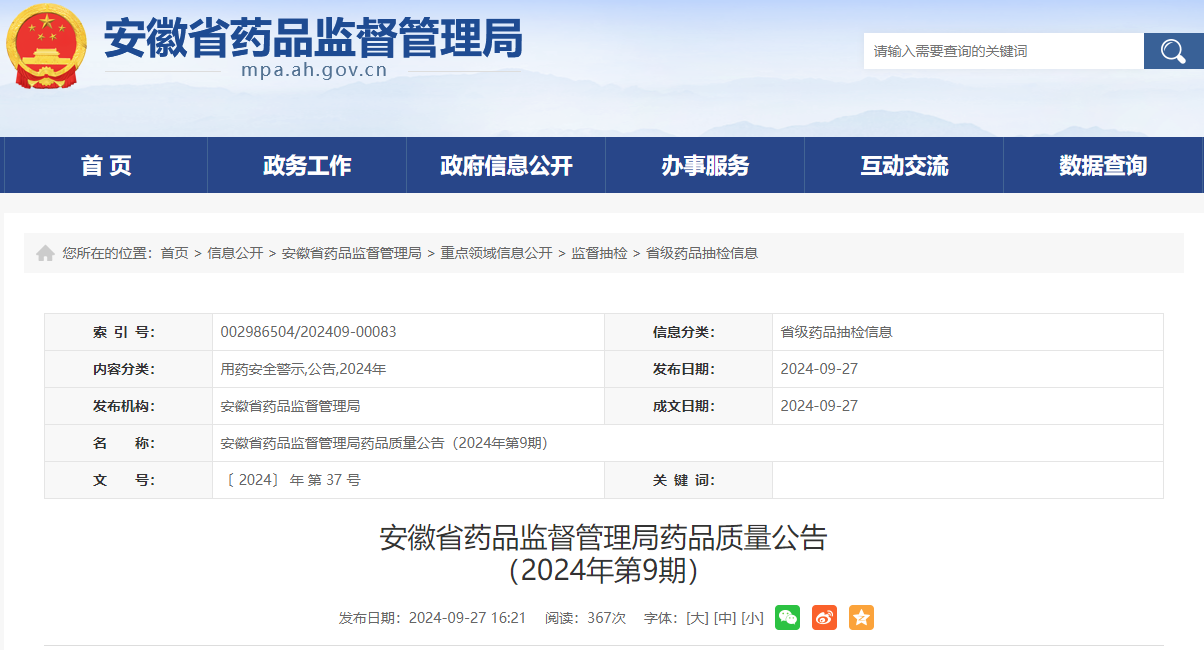1204x650 pixels.
Task: Open the 办事服务 menu item
Action: pyautogui.click(x=705, y=166)
